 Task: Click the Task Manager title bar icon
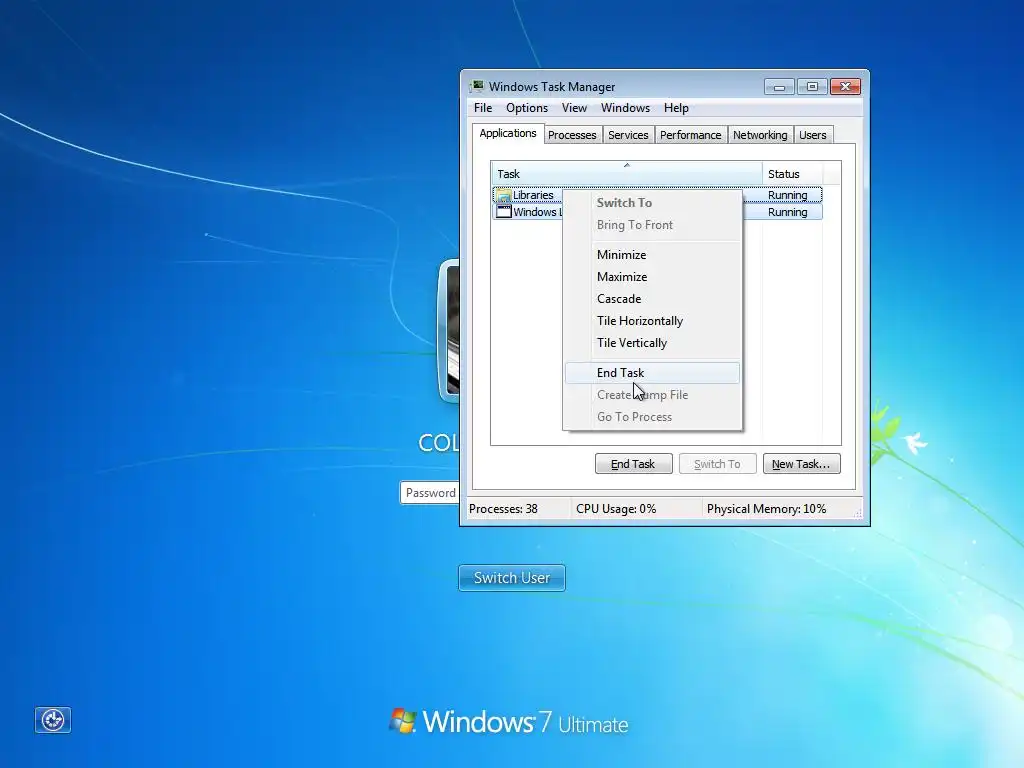pos(477,86)
